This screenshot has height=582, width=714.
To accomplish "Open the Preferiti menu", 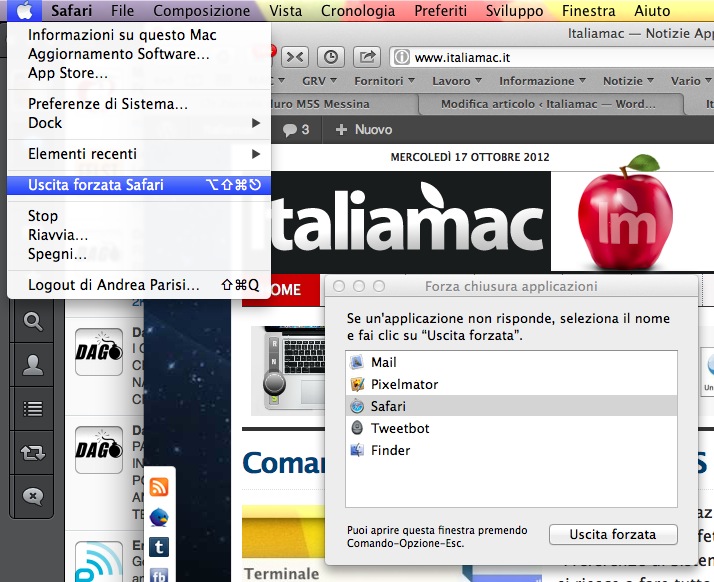I will pos(440,10).
